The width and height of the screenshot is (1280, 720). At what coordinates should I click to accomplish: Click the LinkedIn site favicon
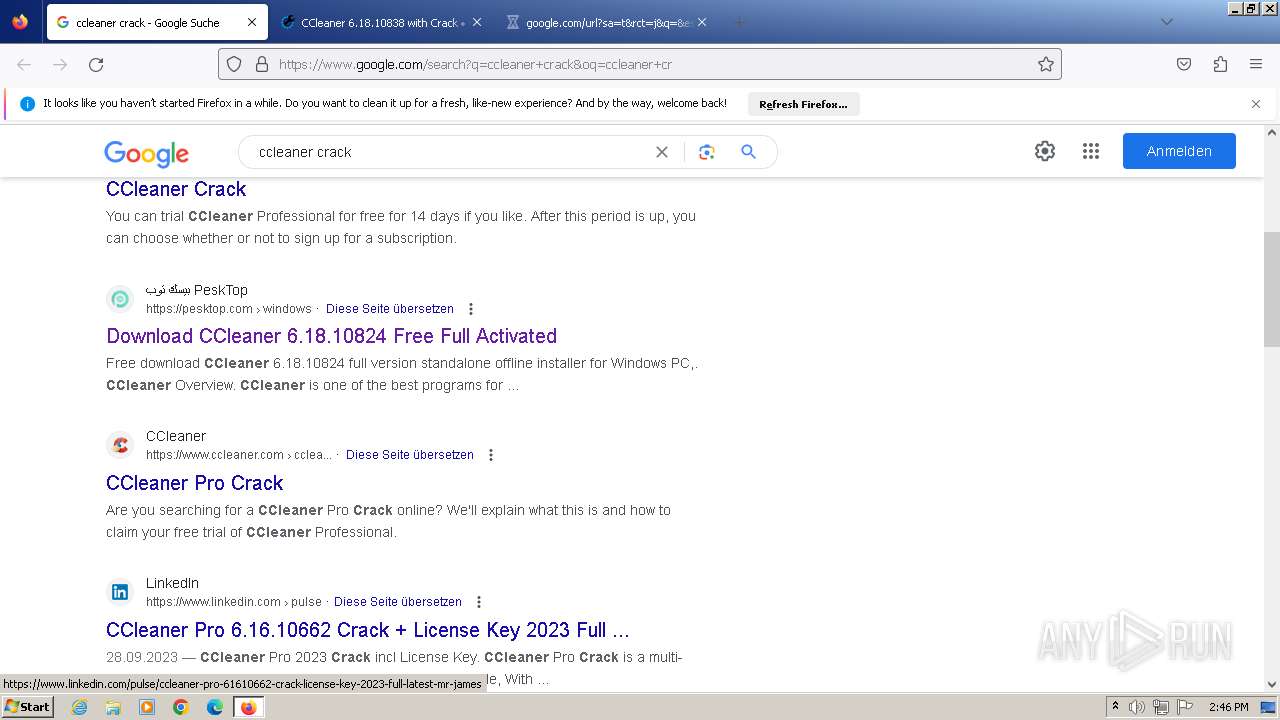(120, 592)
